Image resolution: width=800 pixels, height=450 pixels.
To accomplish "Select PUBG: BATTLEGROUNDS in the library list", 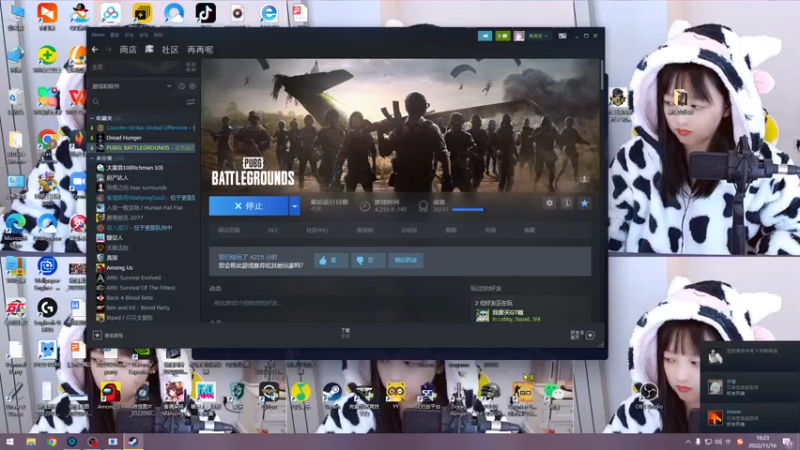I will coord(143,147).
